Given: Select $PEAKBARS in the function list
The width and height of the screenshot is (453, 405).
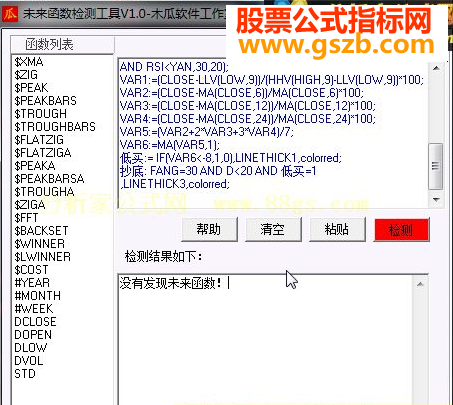Looking at the screenshot, I should (x=45, y=101).
